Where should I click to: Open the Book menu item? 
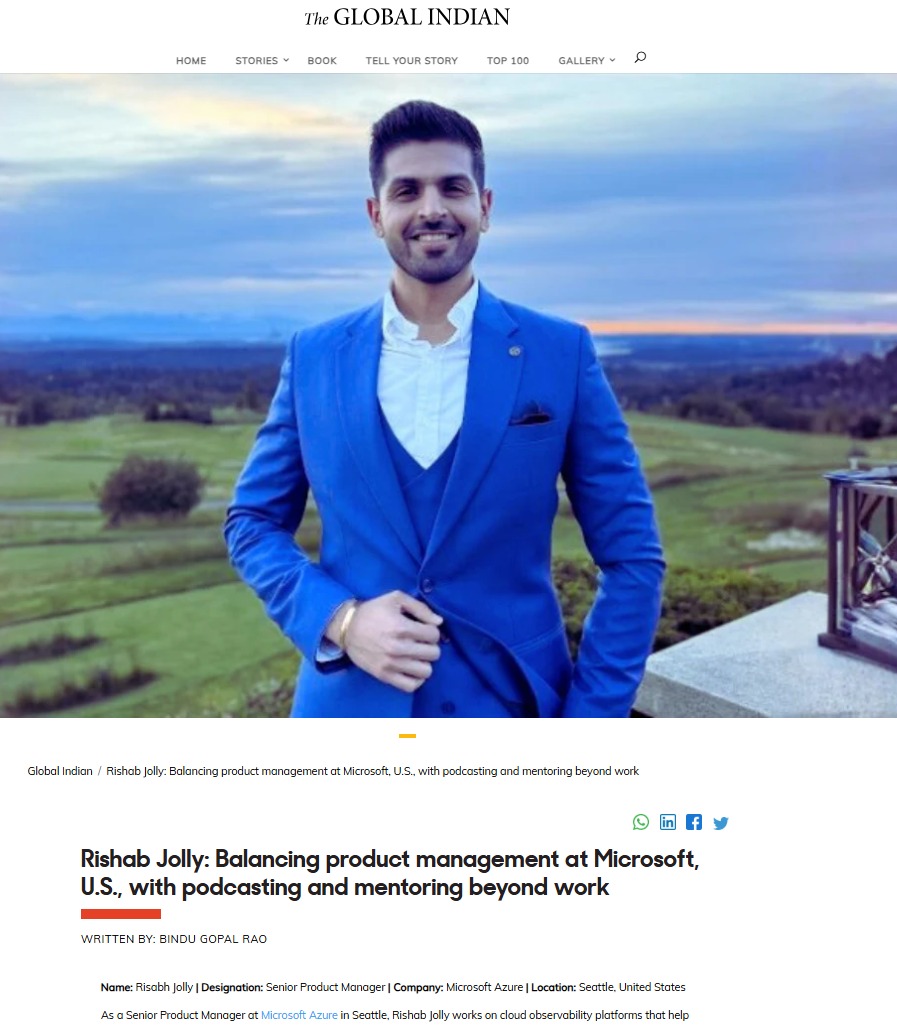coord(322,60)
